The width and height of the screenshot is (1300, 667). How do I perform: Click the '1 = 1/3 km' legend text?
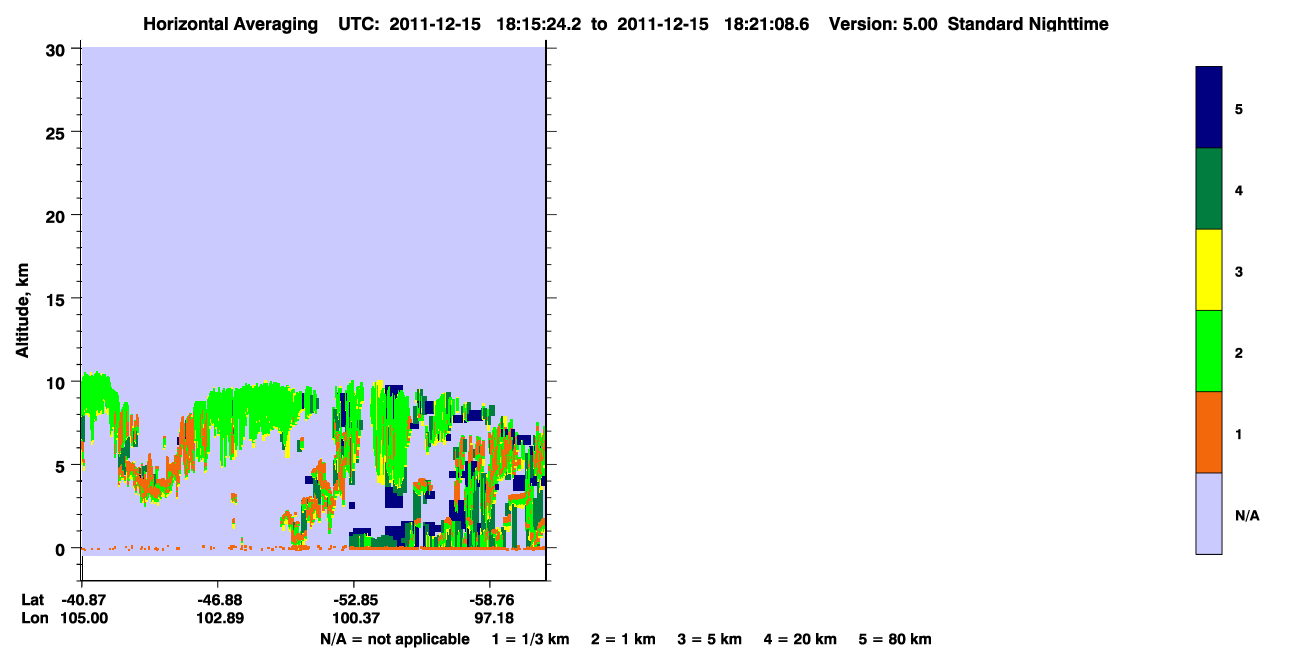pos(530,639)
